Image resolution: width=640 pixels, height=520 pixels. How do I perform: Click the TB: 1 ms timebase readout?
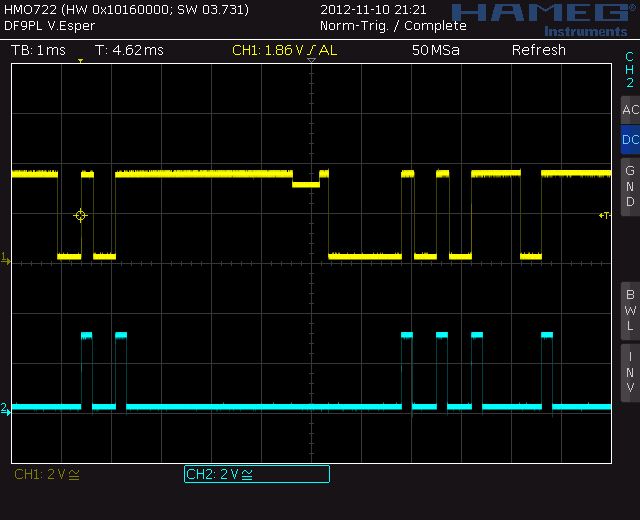tap(38, 50)
